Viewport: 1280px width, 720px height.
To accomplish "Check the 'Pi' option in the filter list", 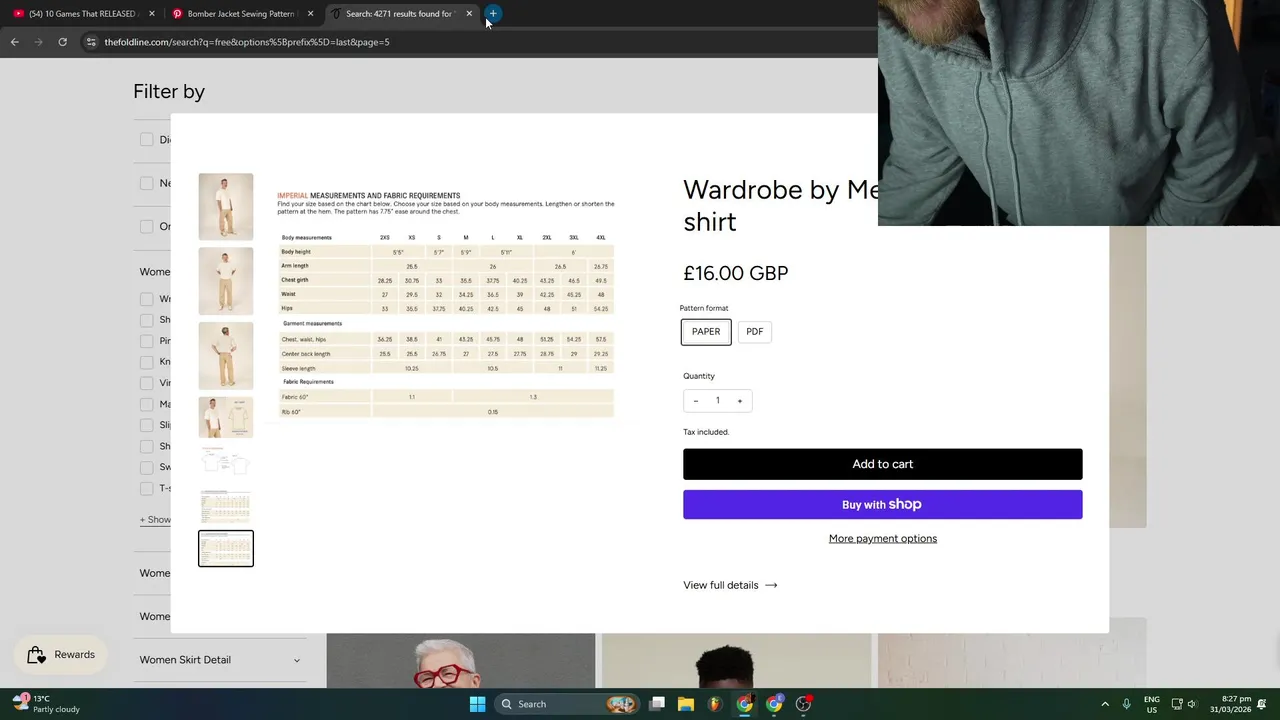I will (x=147, y=341).
